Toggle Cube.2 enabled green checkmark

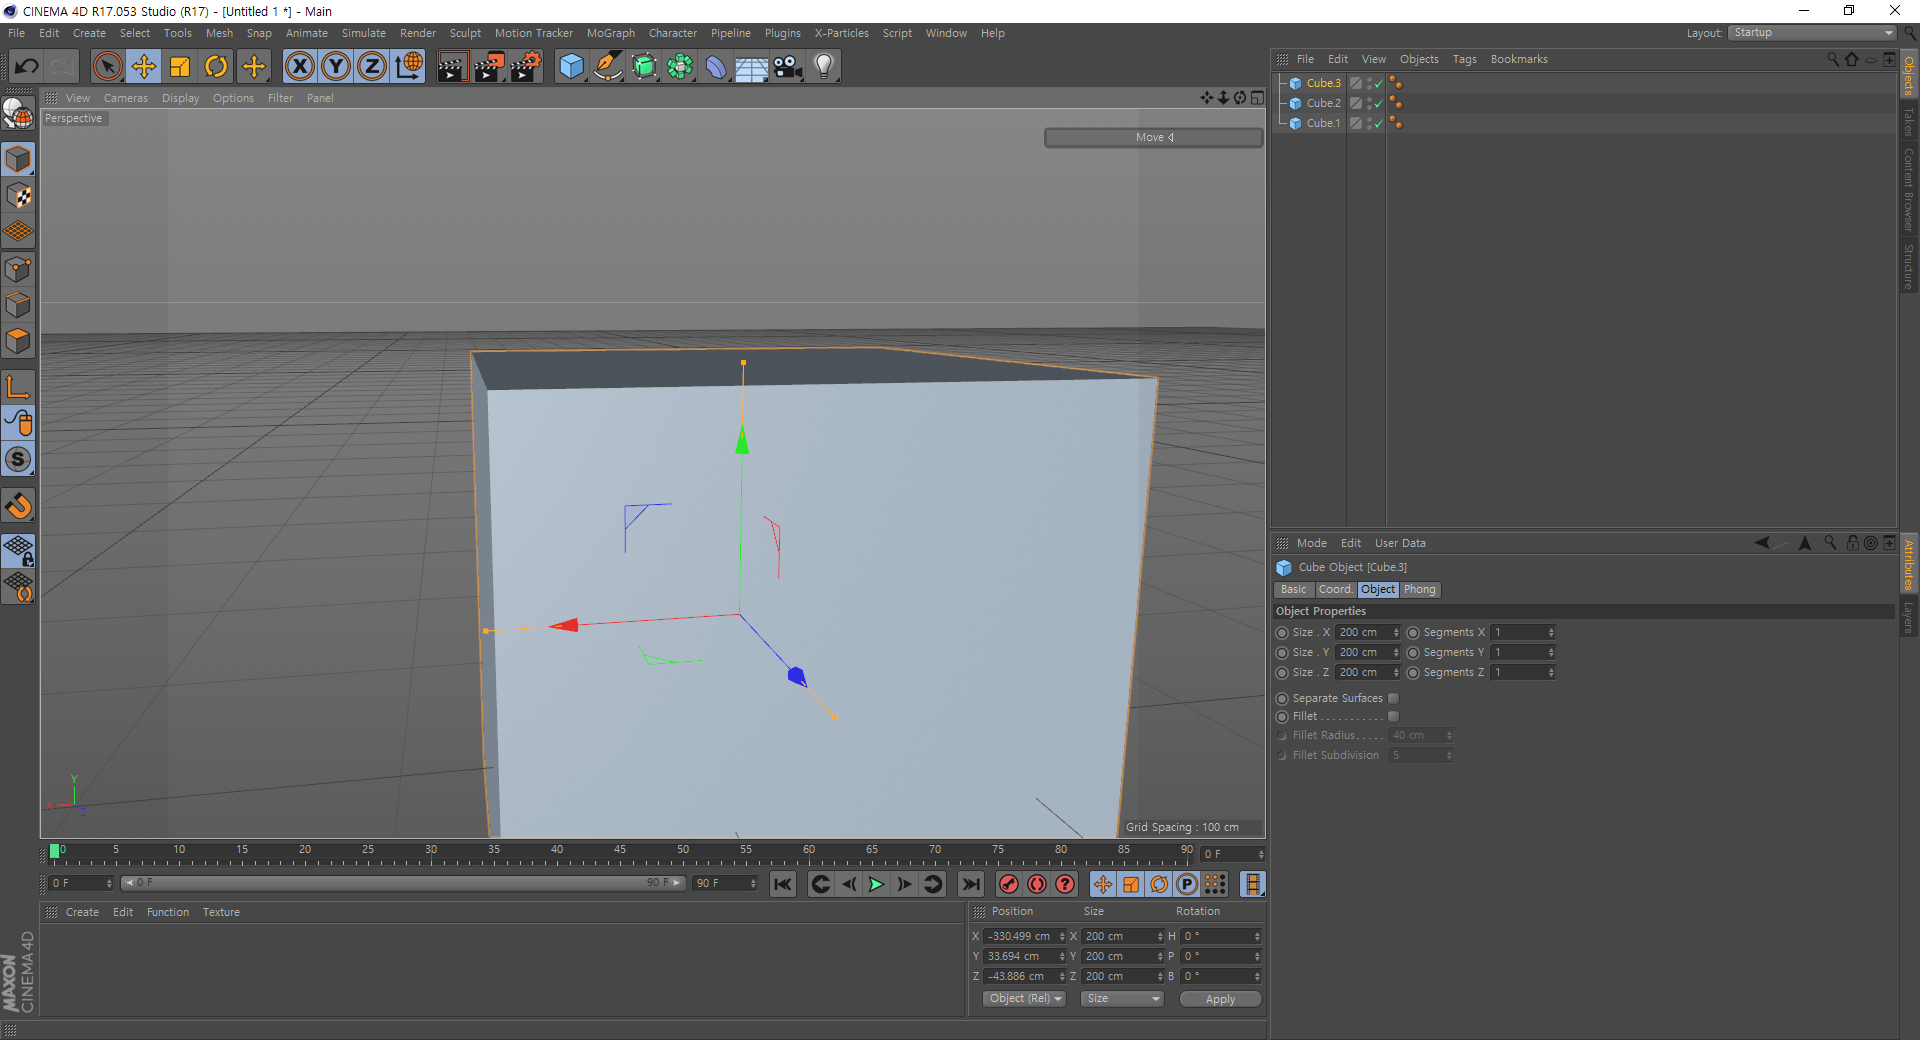[1379, 104]
